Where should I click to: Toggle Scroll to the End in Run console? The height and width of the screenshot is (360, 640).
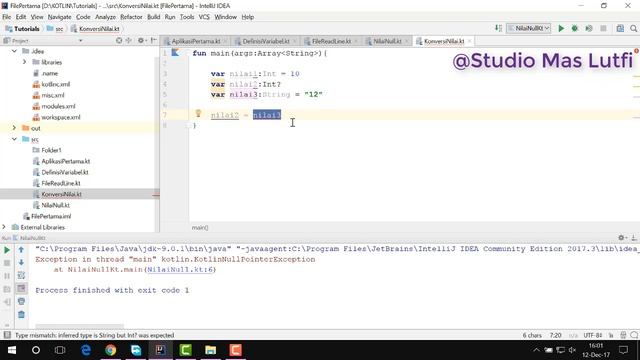[x=21, y=289]
